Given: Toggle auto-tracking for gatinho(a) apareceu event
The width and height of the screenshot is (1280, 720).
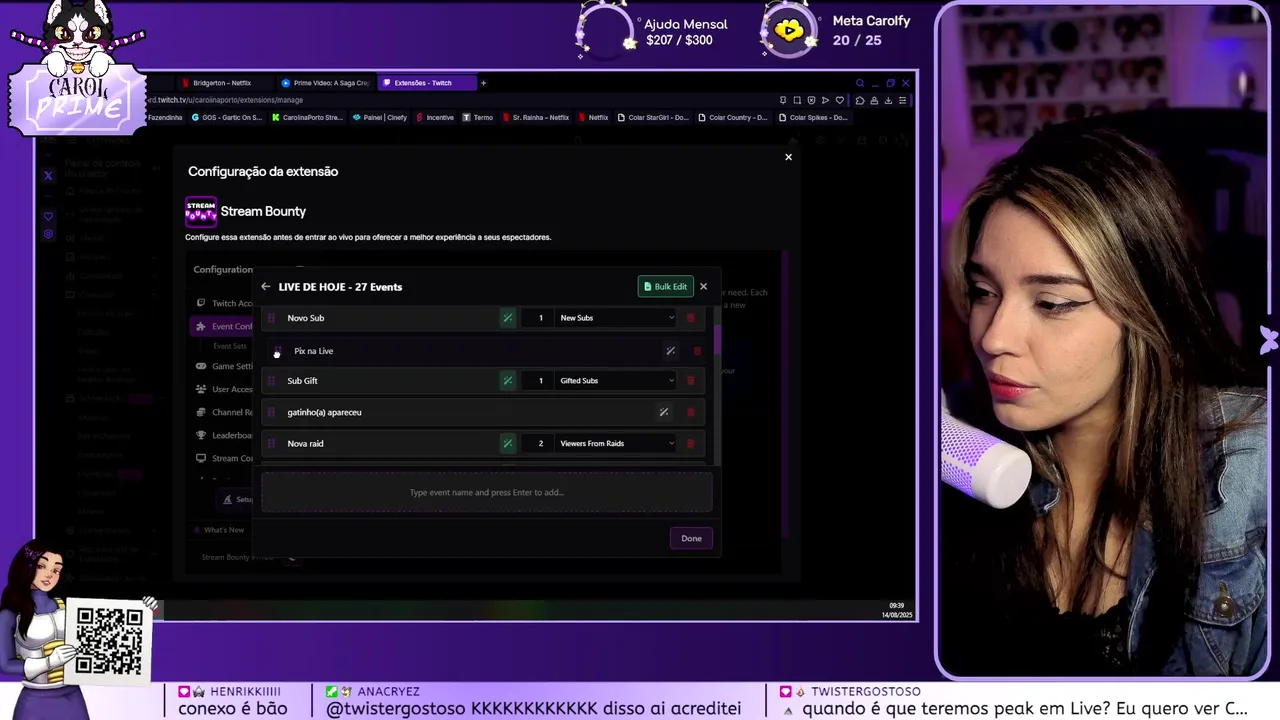Looking at the screenshot, I should [663, 412].
